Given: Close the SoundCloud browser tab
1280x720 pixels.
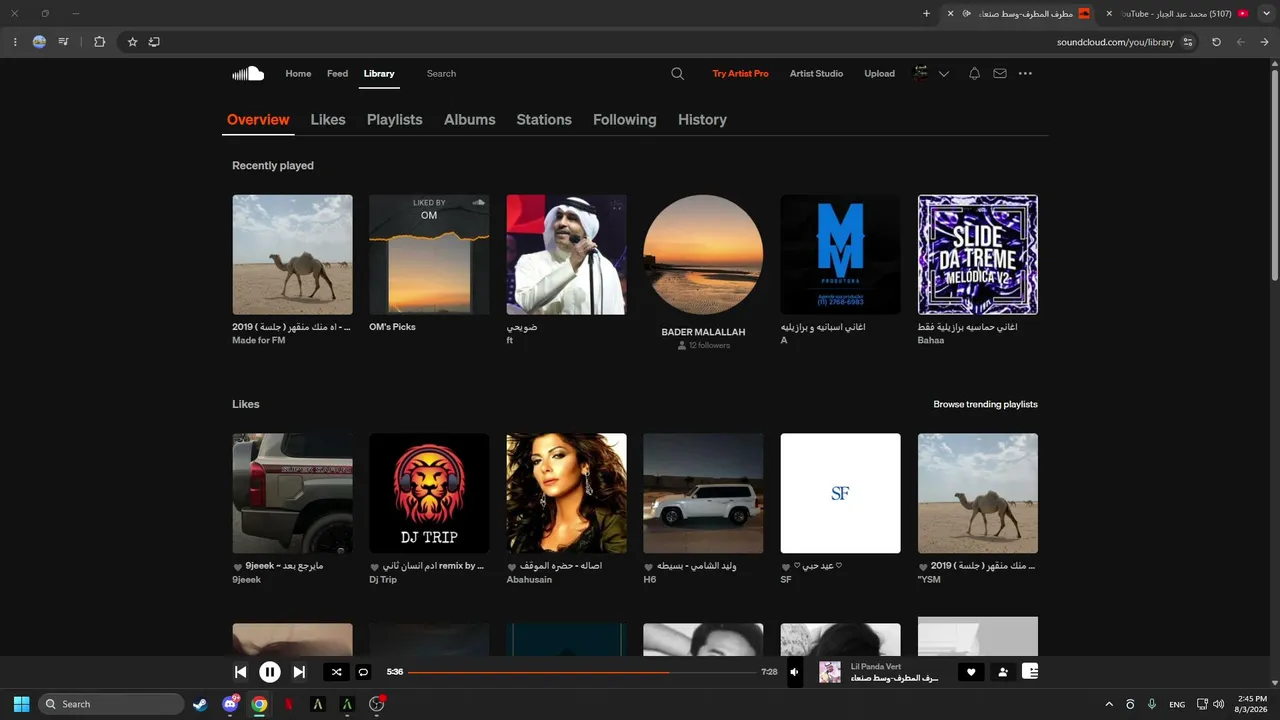Looking at the screenshot, I should [950, 13].
